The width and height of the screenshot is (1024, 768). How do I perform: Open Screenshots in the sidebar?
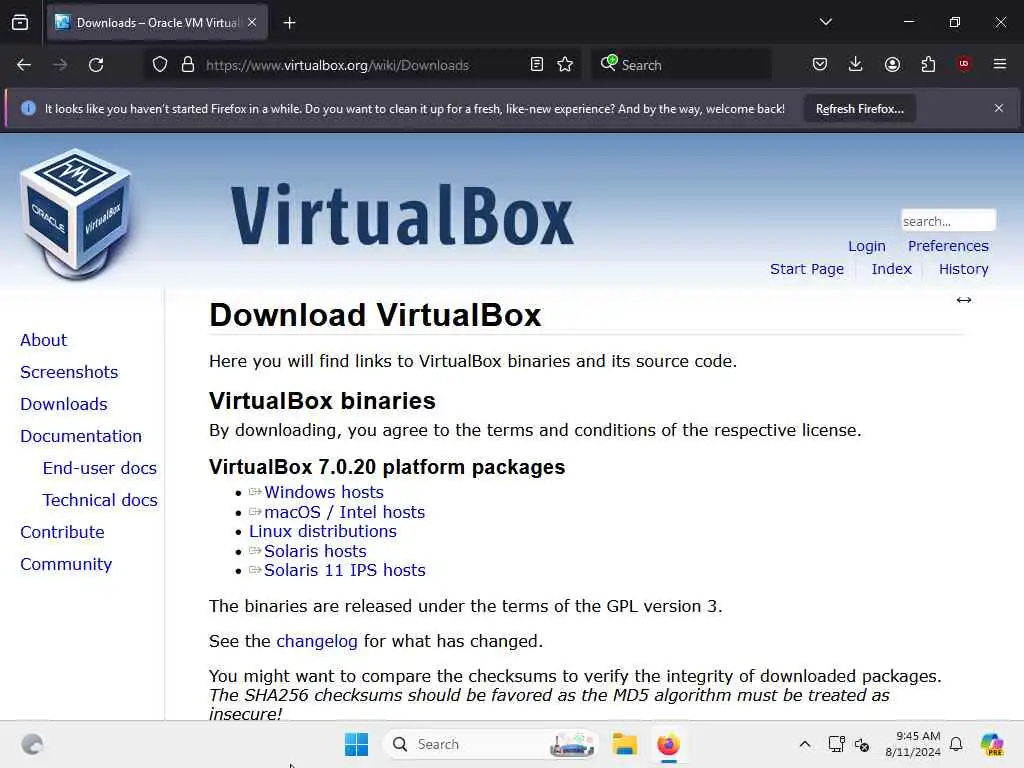click(x=69, y=372)
